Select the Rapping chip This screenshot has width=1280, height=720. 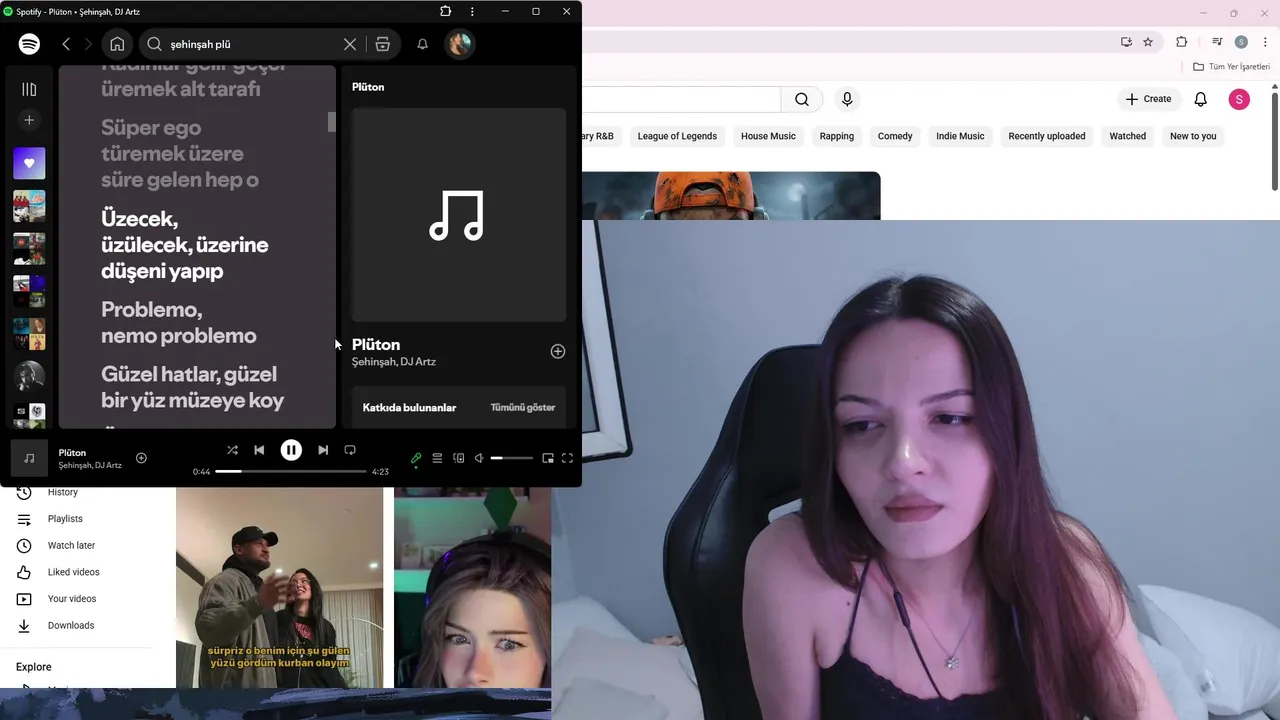tap(837, 136)
